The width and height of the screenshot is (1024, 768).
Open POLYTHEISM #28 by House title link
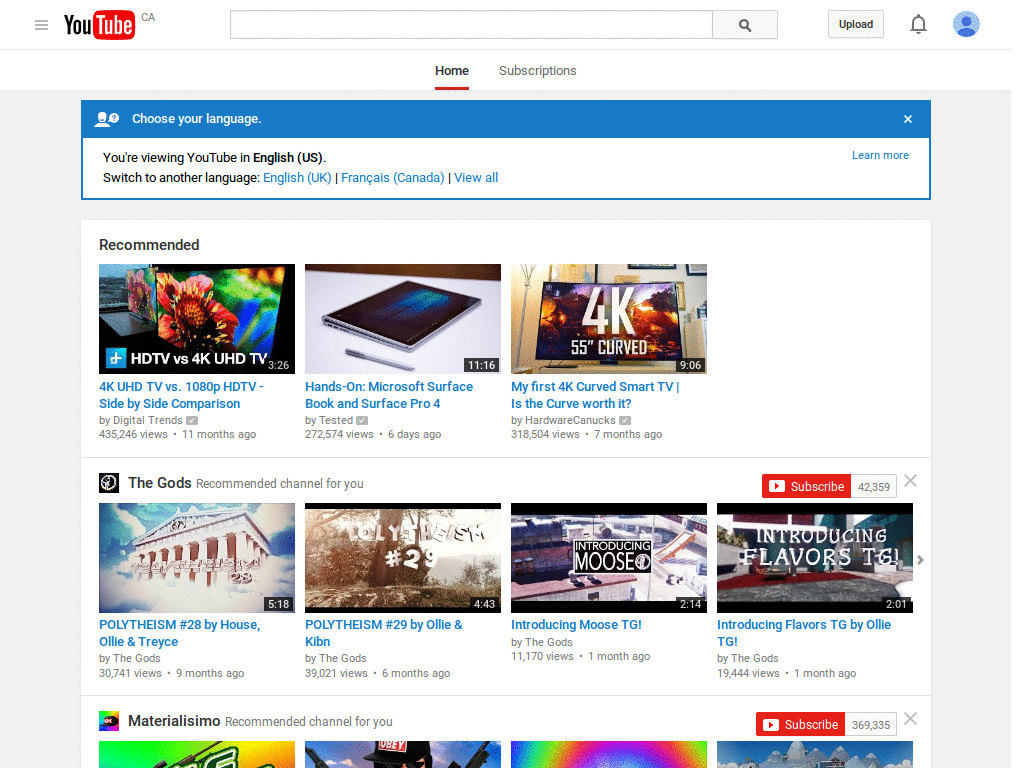tap(180, 633)
